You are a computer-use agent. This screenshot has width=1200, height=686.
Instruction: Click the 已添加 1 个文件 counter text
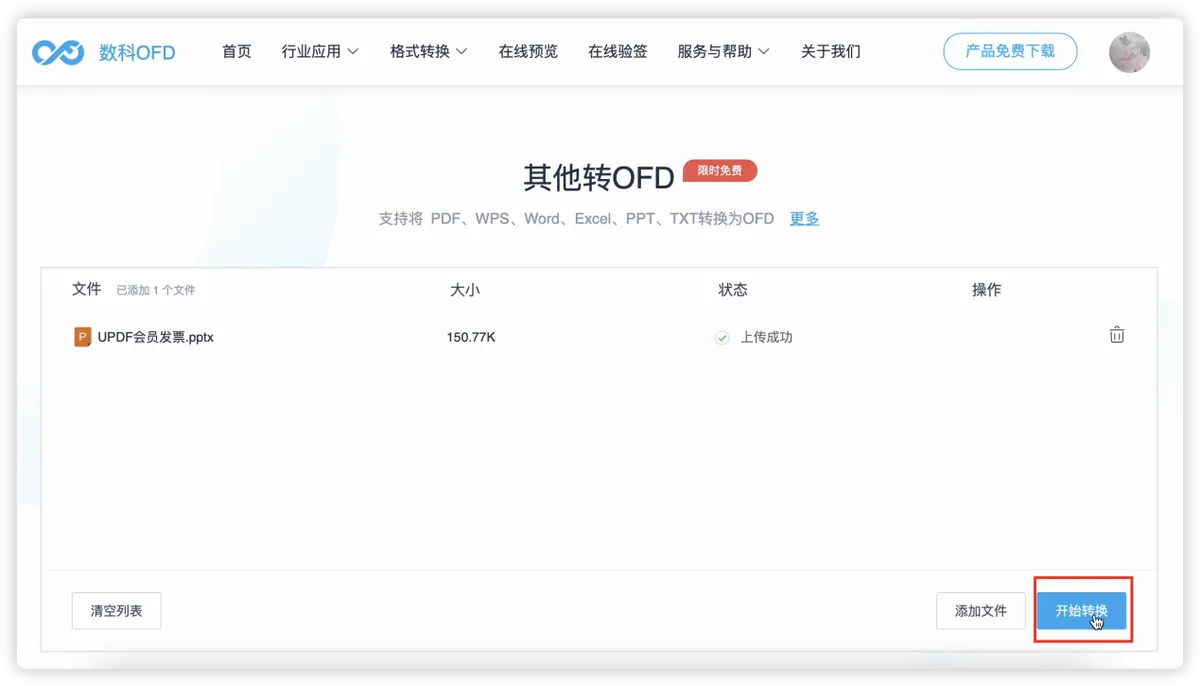click(x=156, y=291)
